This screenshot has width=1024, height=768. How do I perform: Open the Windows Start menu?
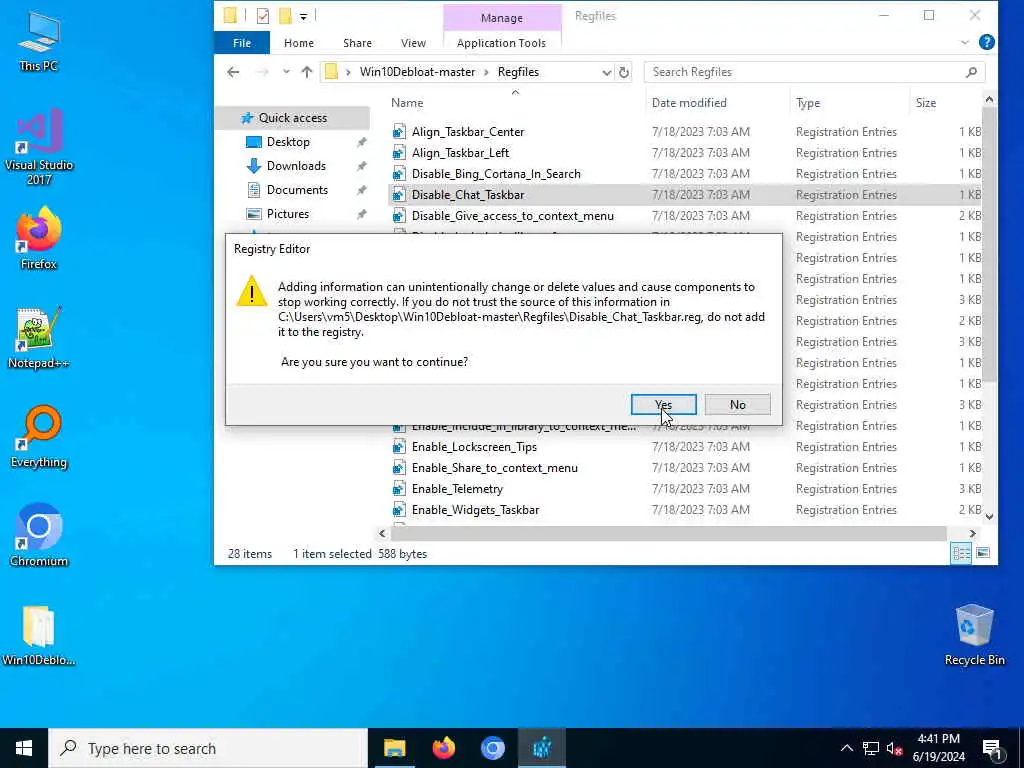24,748
